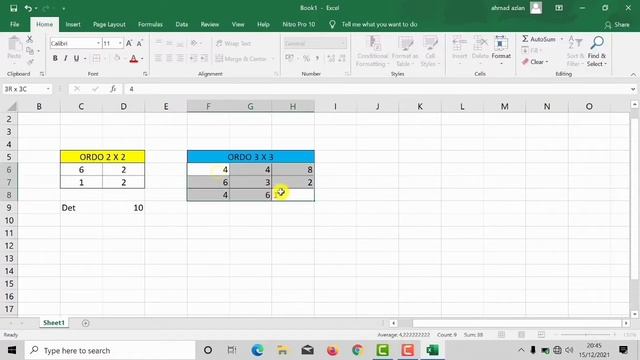640x360 pixels.
Task: Open the Nitro Pro 10 tab
Action: pyautogui.click(x=299, y=24)
